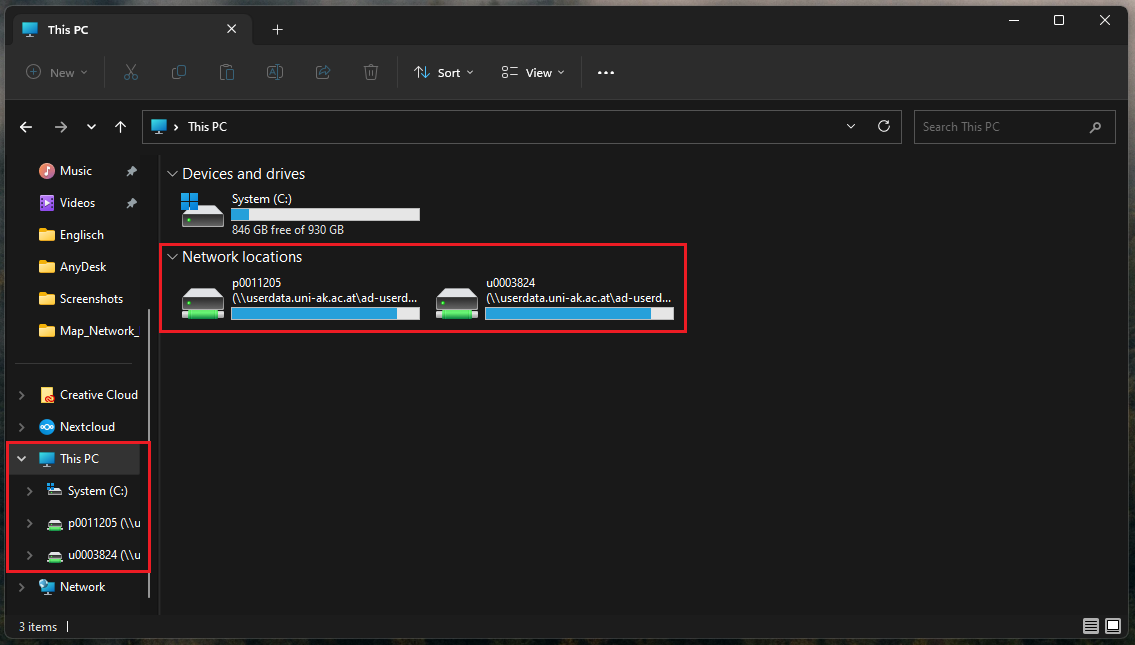Click the Share icon in toolbar

tap(323, 72)
